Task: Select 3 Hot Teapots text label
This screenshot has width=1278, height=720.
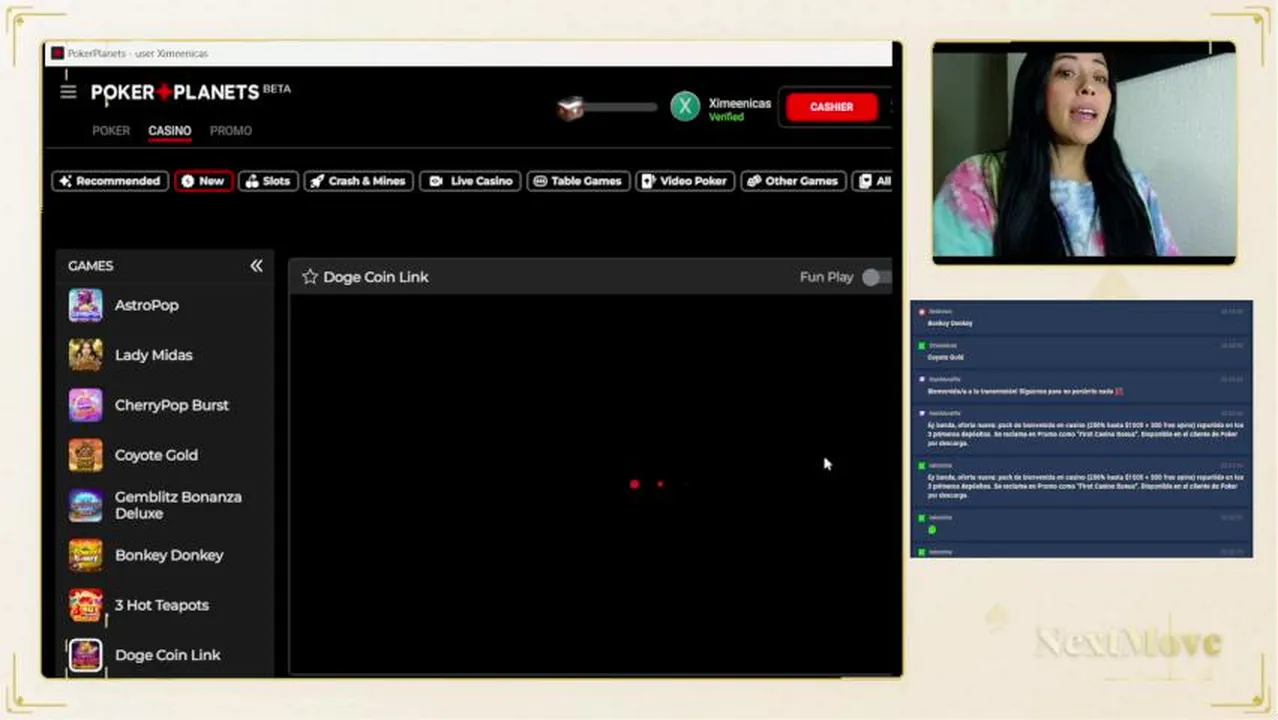Action: [162, 605]
